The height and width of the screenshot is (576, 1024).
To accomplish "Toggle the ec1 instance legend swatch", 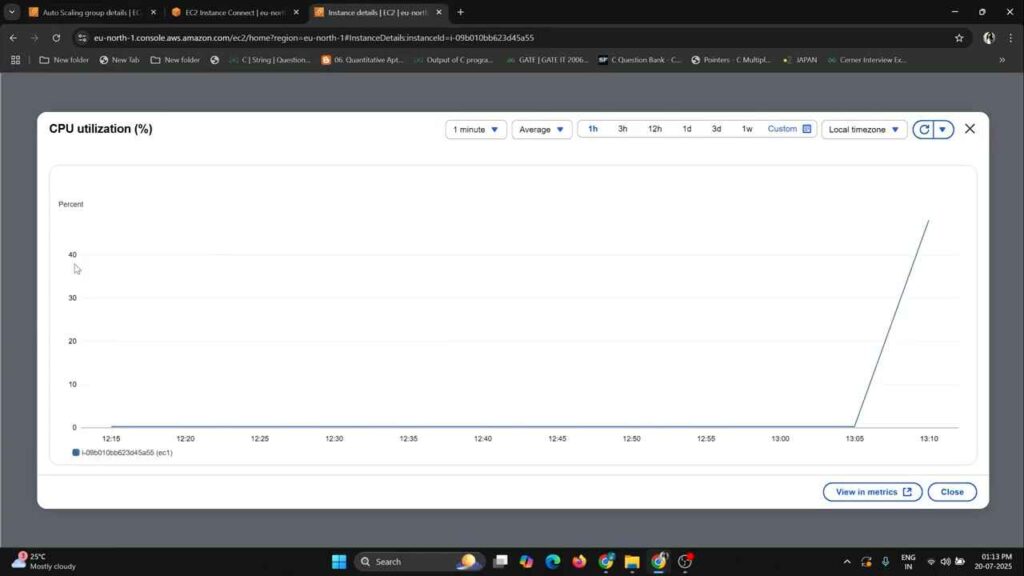I will tap(76, 453).
